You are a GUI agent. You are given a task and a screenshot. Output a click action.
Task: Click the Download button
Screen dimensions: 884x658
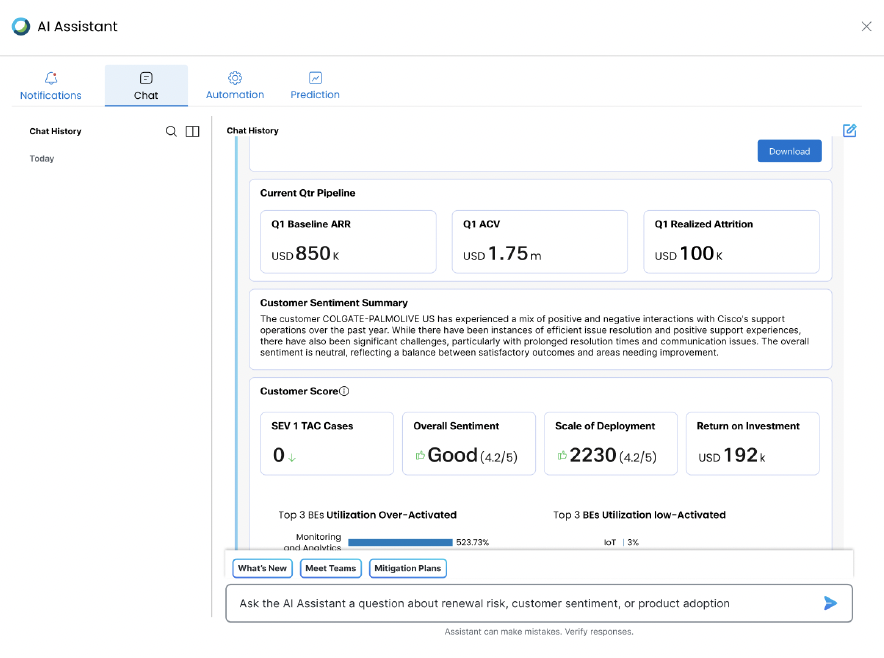pyautogui.click(x=789, y=151)
